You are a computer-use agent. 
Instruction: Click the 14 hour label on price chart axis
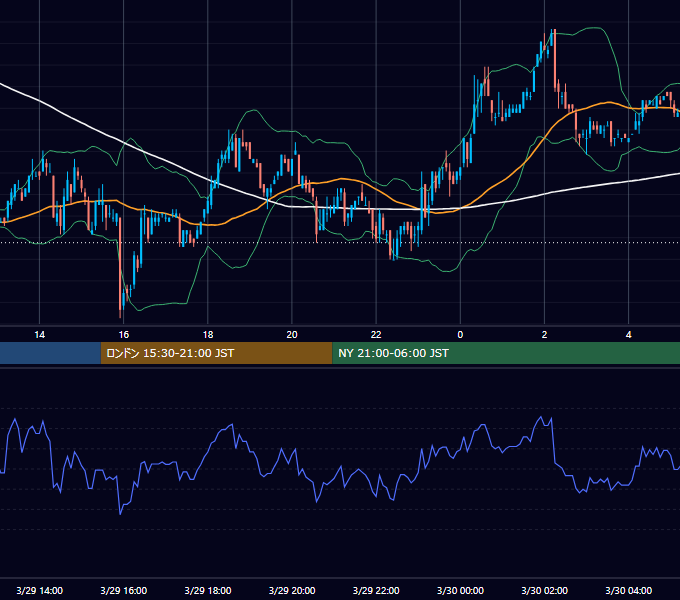click(x=39, y=335)
